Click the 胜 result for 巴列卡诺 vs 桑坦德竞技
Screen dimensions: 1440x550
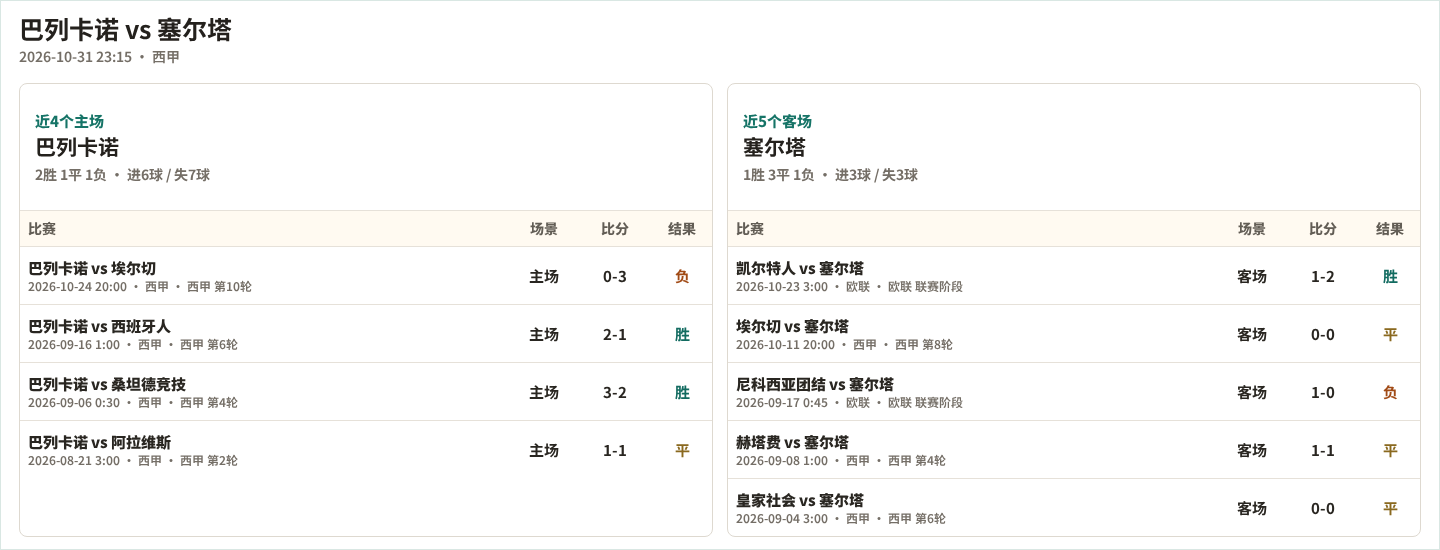tap(682, 392)
